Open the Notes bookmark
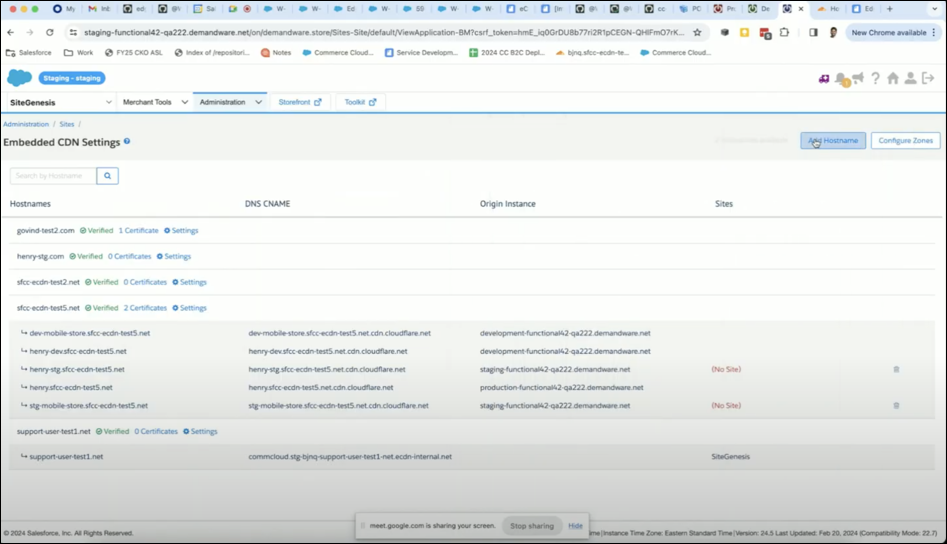Viewport: 947px width, 544px height. click(276, 53)
